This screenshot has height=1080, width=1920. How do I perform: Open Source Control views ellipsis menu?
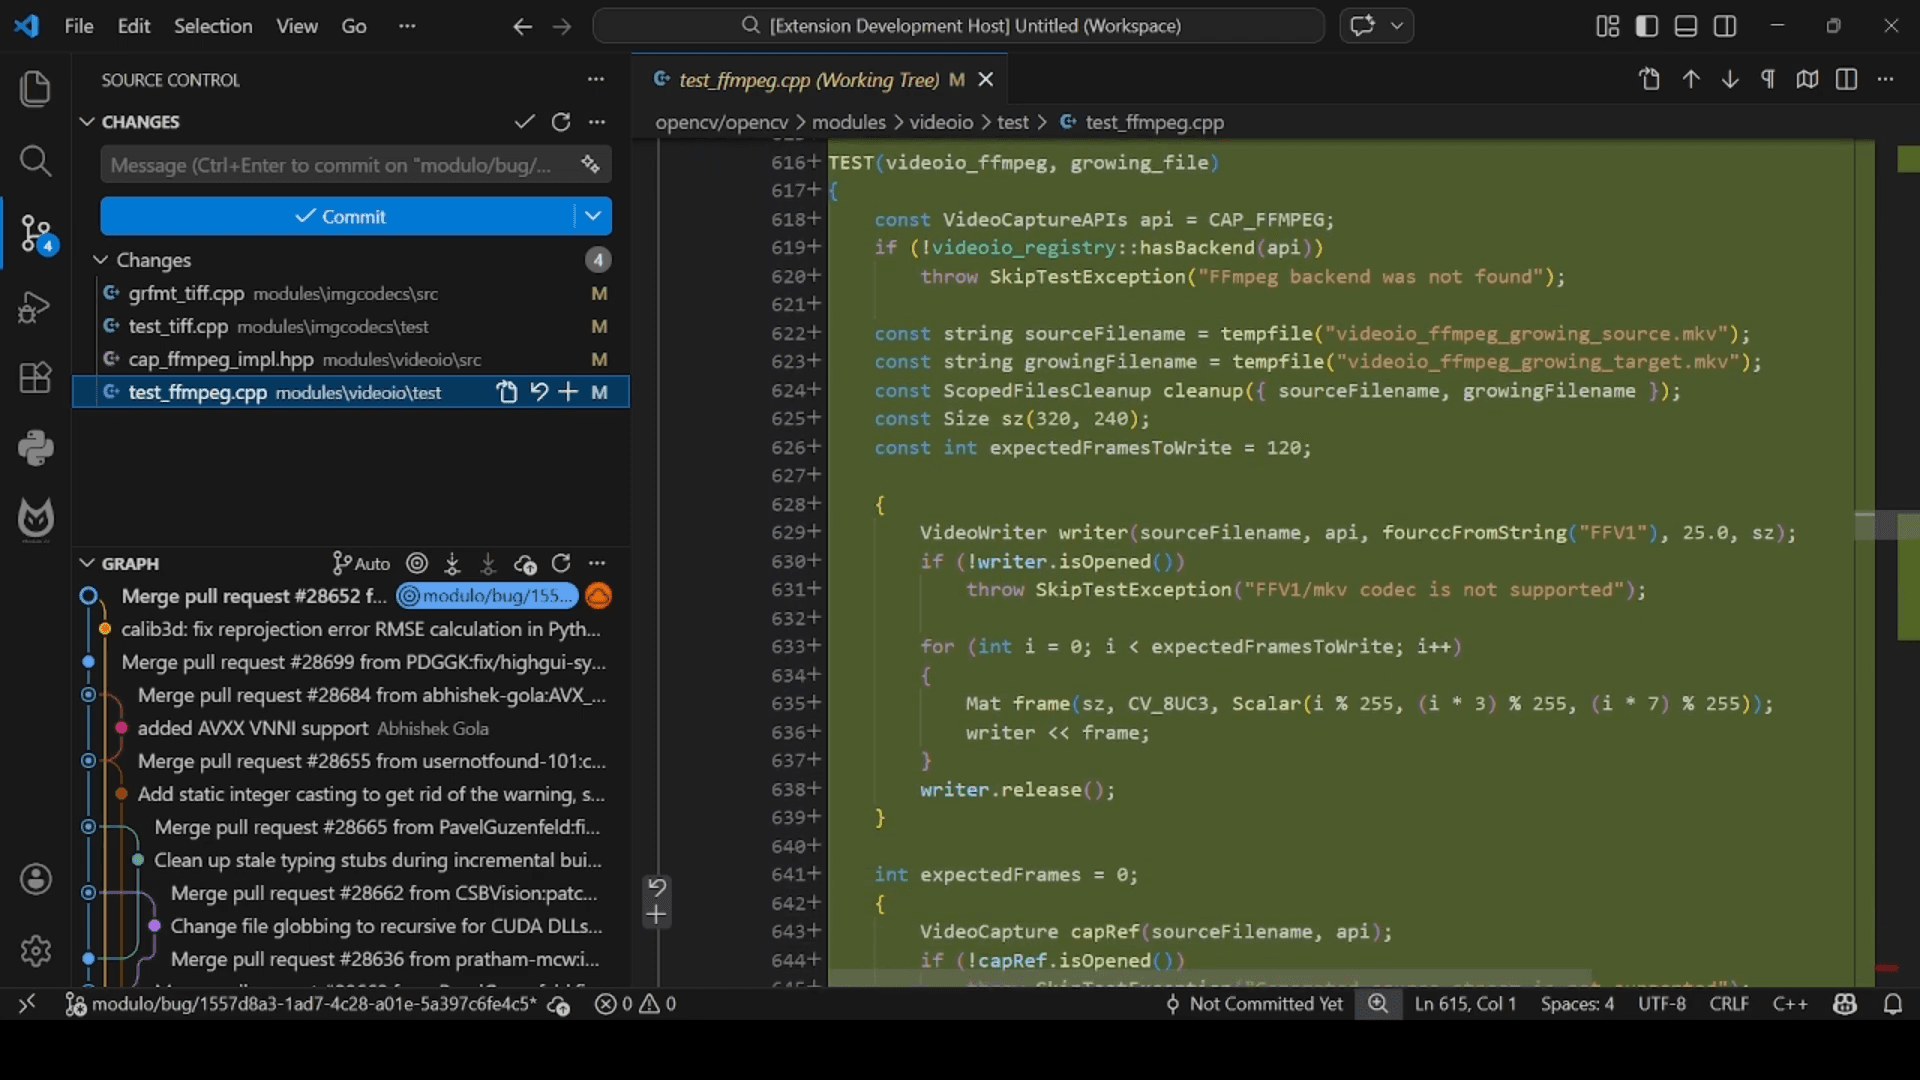(x=596, y=79)
